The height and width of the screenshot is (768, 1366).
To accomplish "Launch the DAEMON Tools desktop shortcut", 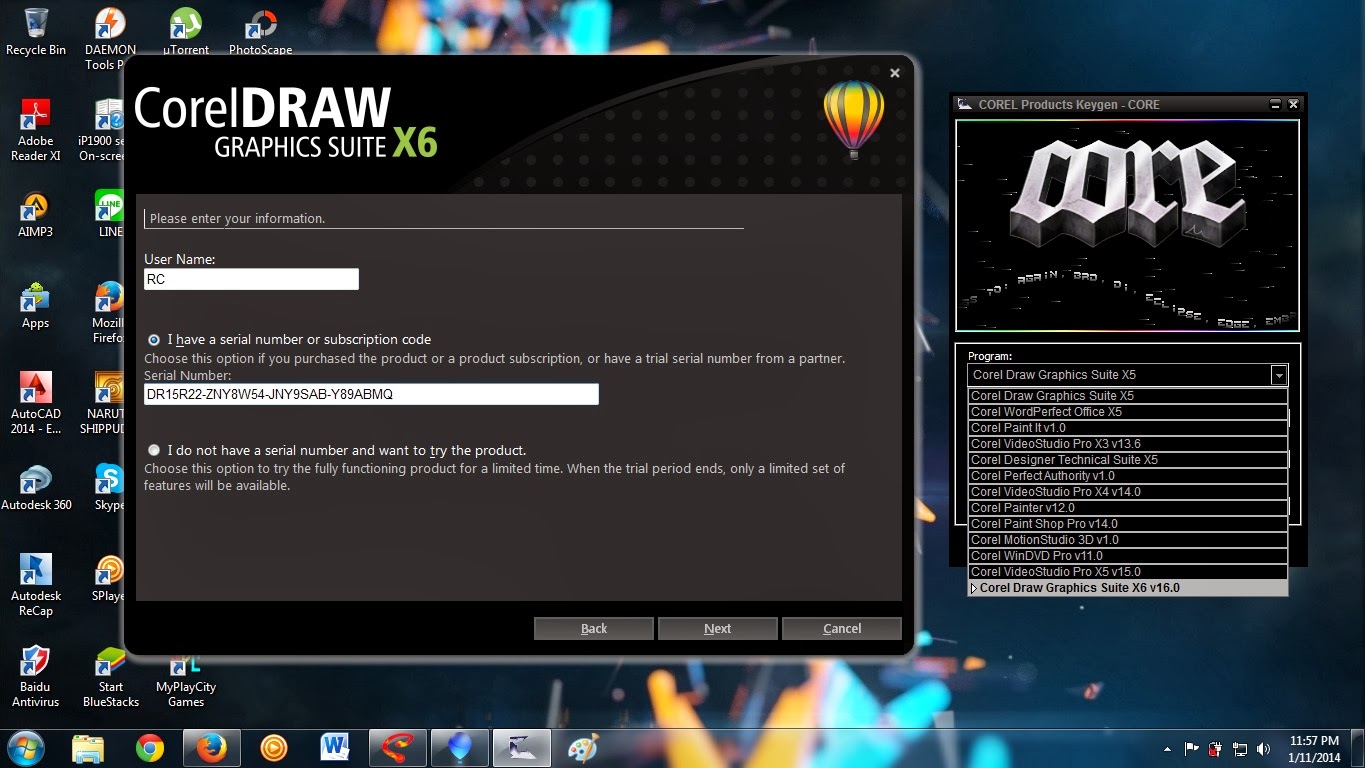I will (110, 40).
